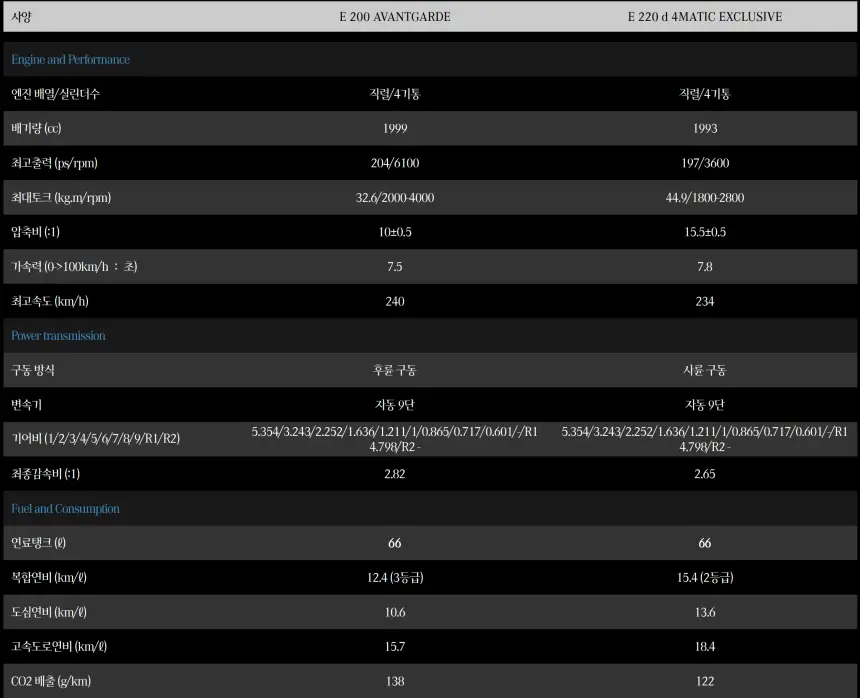Viewport: 860px width, 698px height.
Task: Click the city fuel economy 13.6
Action: pyautogui.click(x=705, y=612)
